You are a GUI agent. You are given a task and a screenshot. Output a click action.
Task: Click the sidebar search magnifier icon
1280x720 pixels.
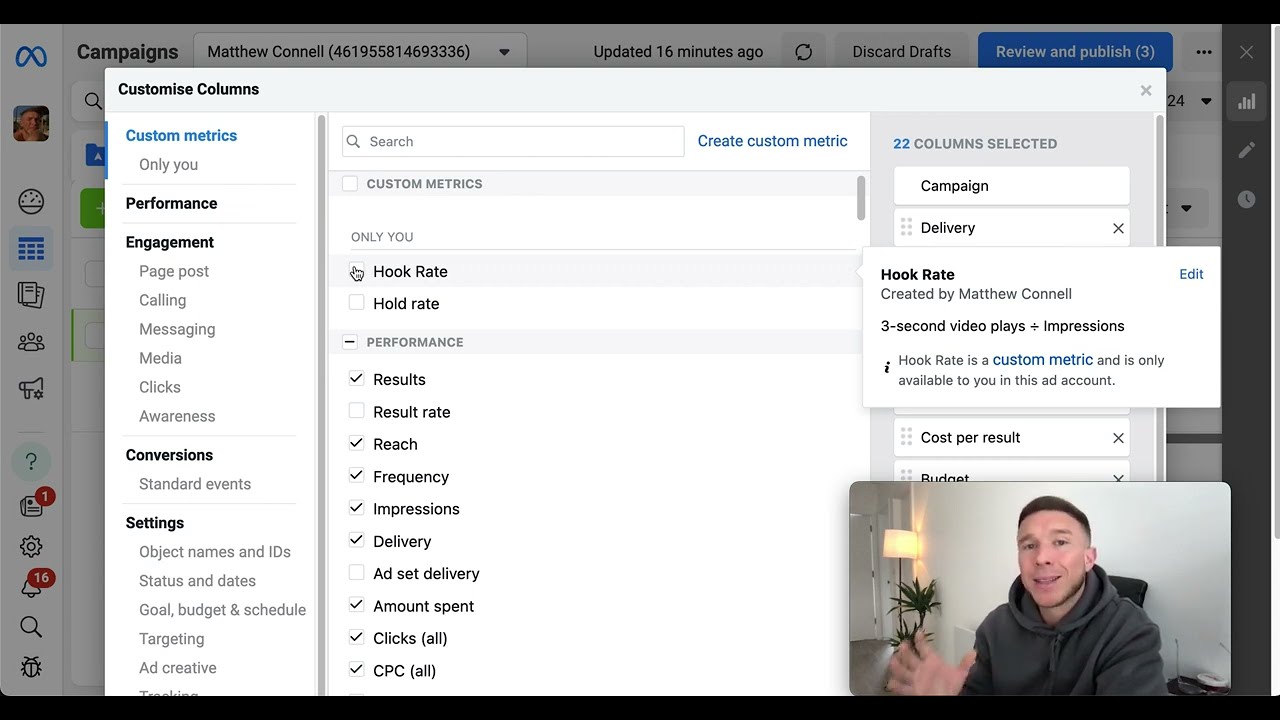click(31, 627)
